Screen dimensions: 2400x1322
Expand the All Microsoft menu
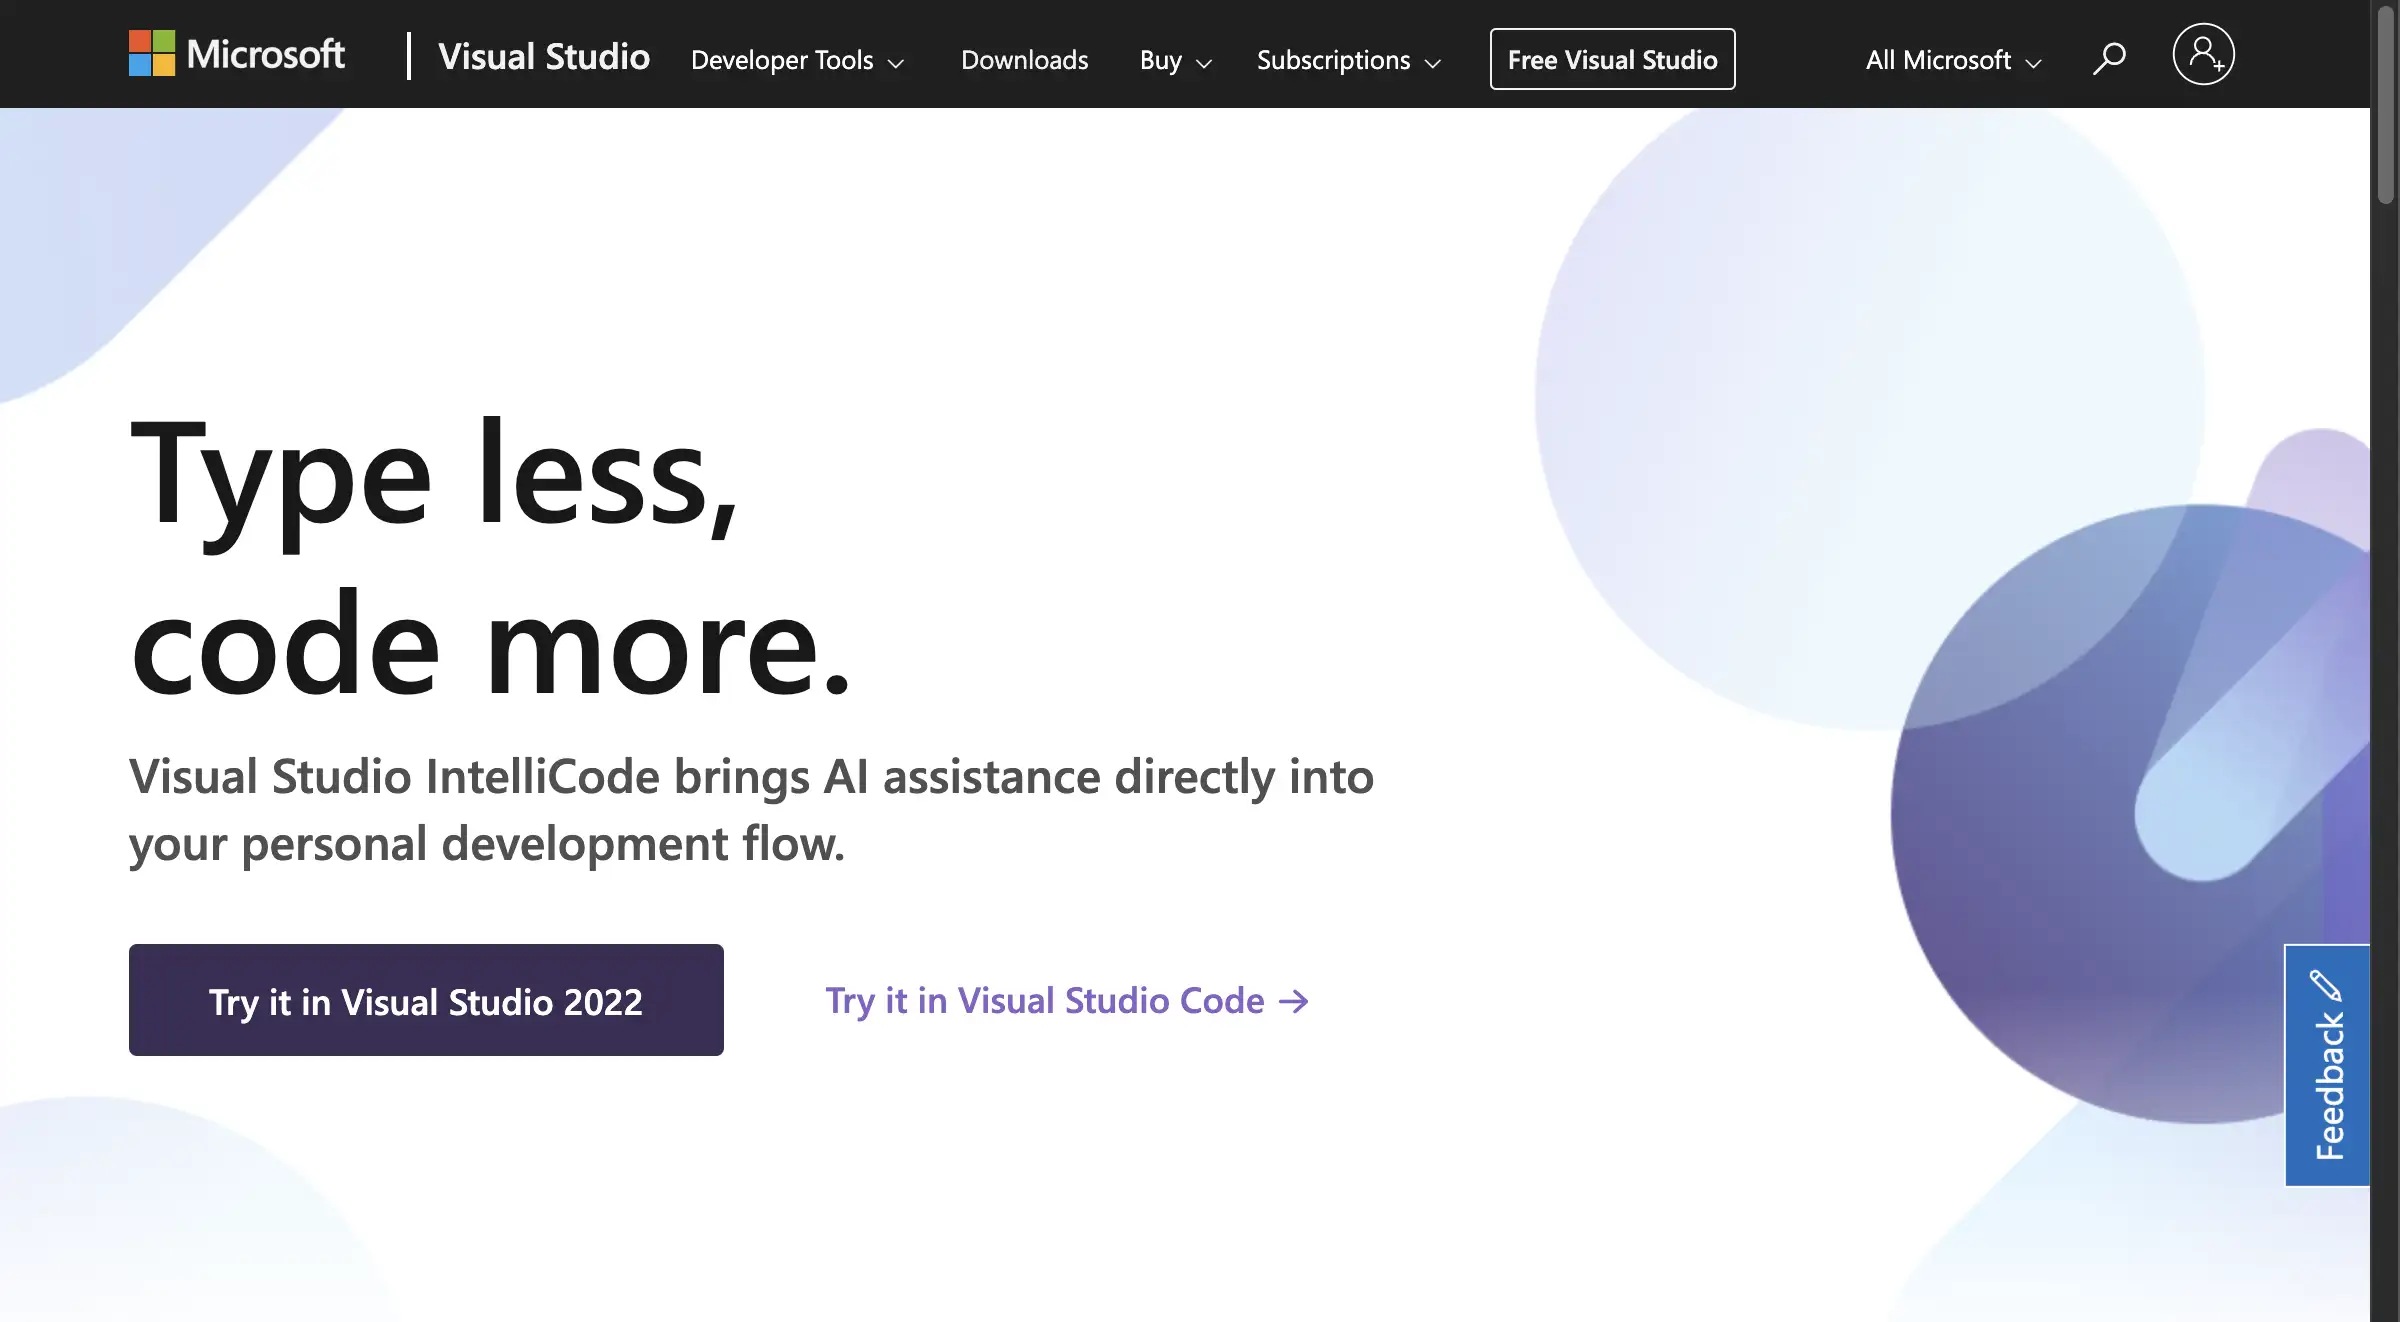tap(1953, 60)
